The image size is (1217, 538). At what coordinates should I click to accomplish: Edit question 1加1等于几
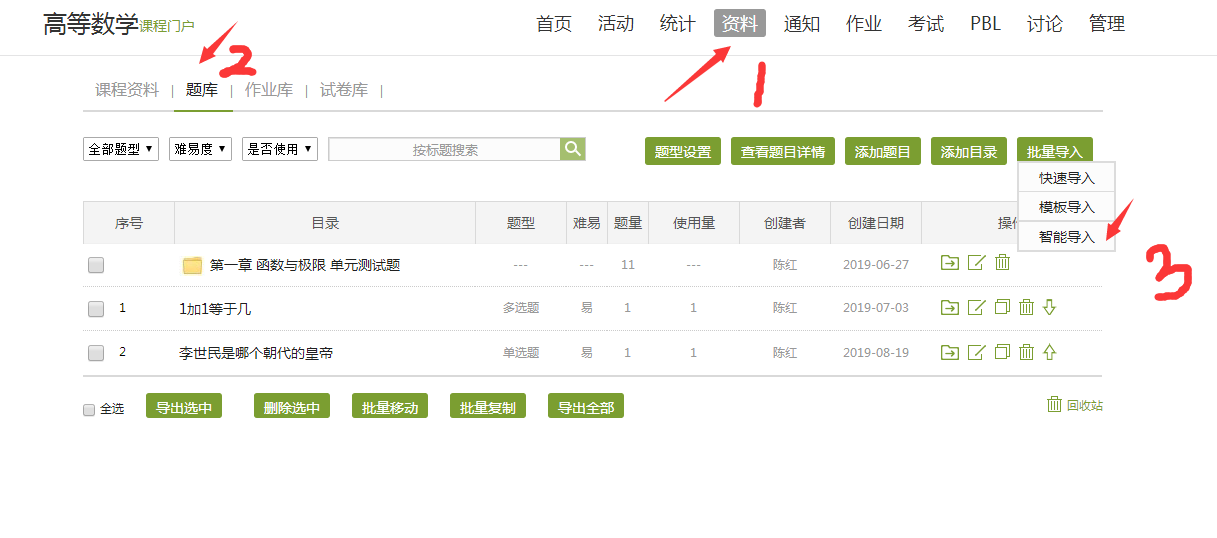(976, 307)
